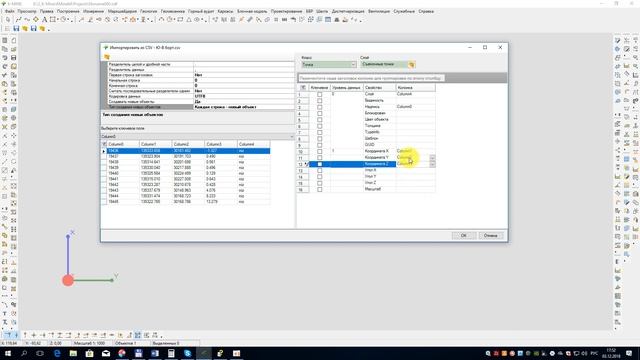Click the Column0 header in data preview
Screen dimensions: 640x360
(123, 144)
